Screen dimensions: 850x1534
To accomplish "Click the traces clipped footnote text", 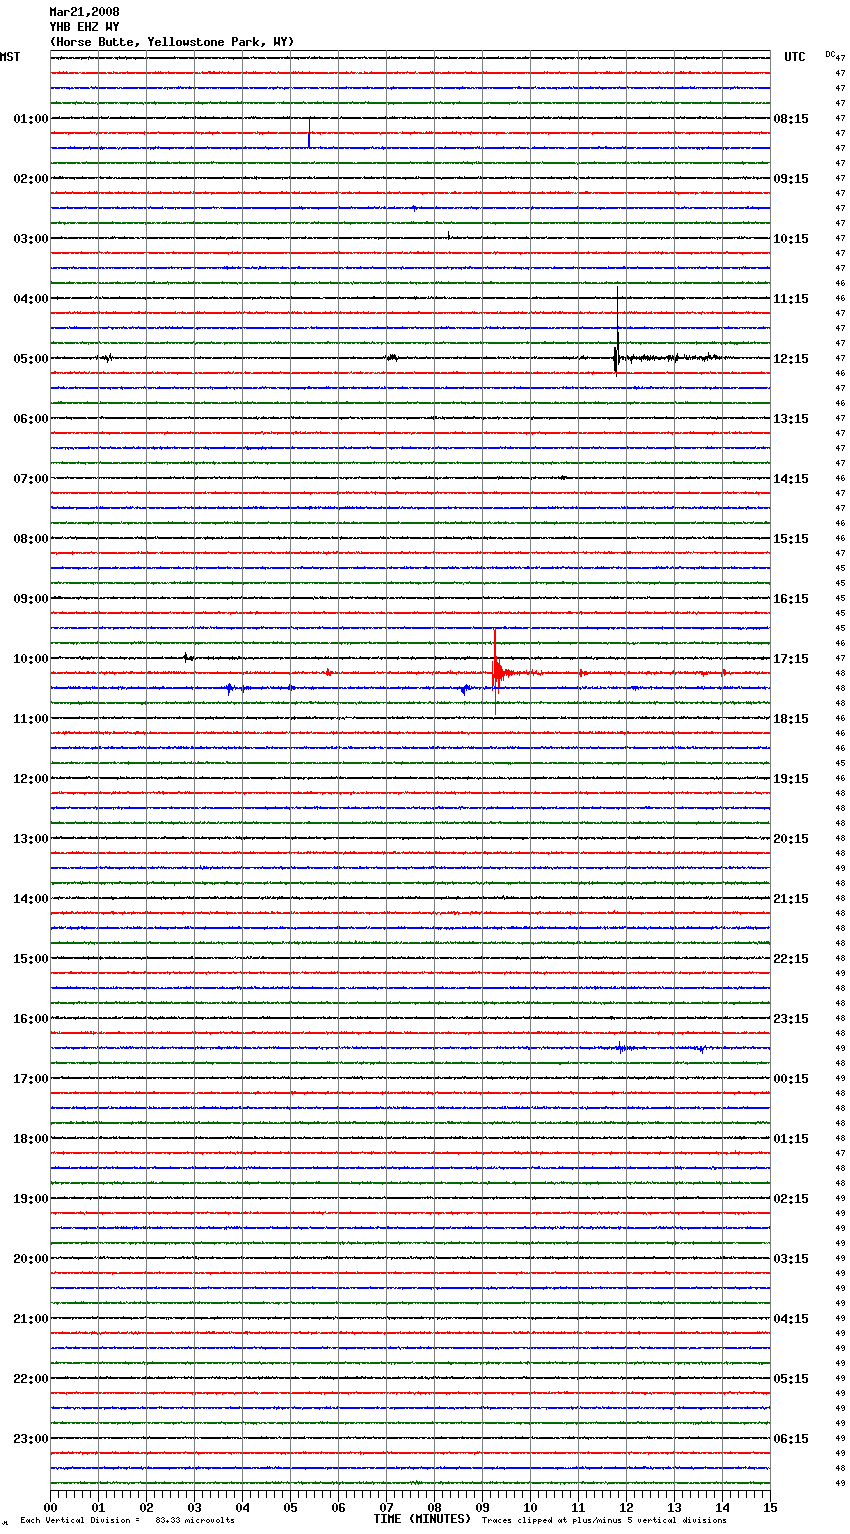I will (604, 1520).
